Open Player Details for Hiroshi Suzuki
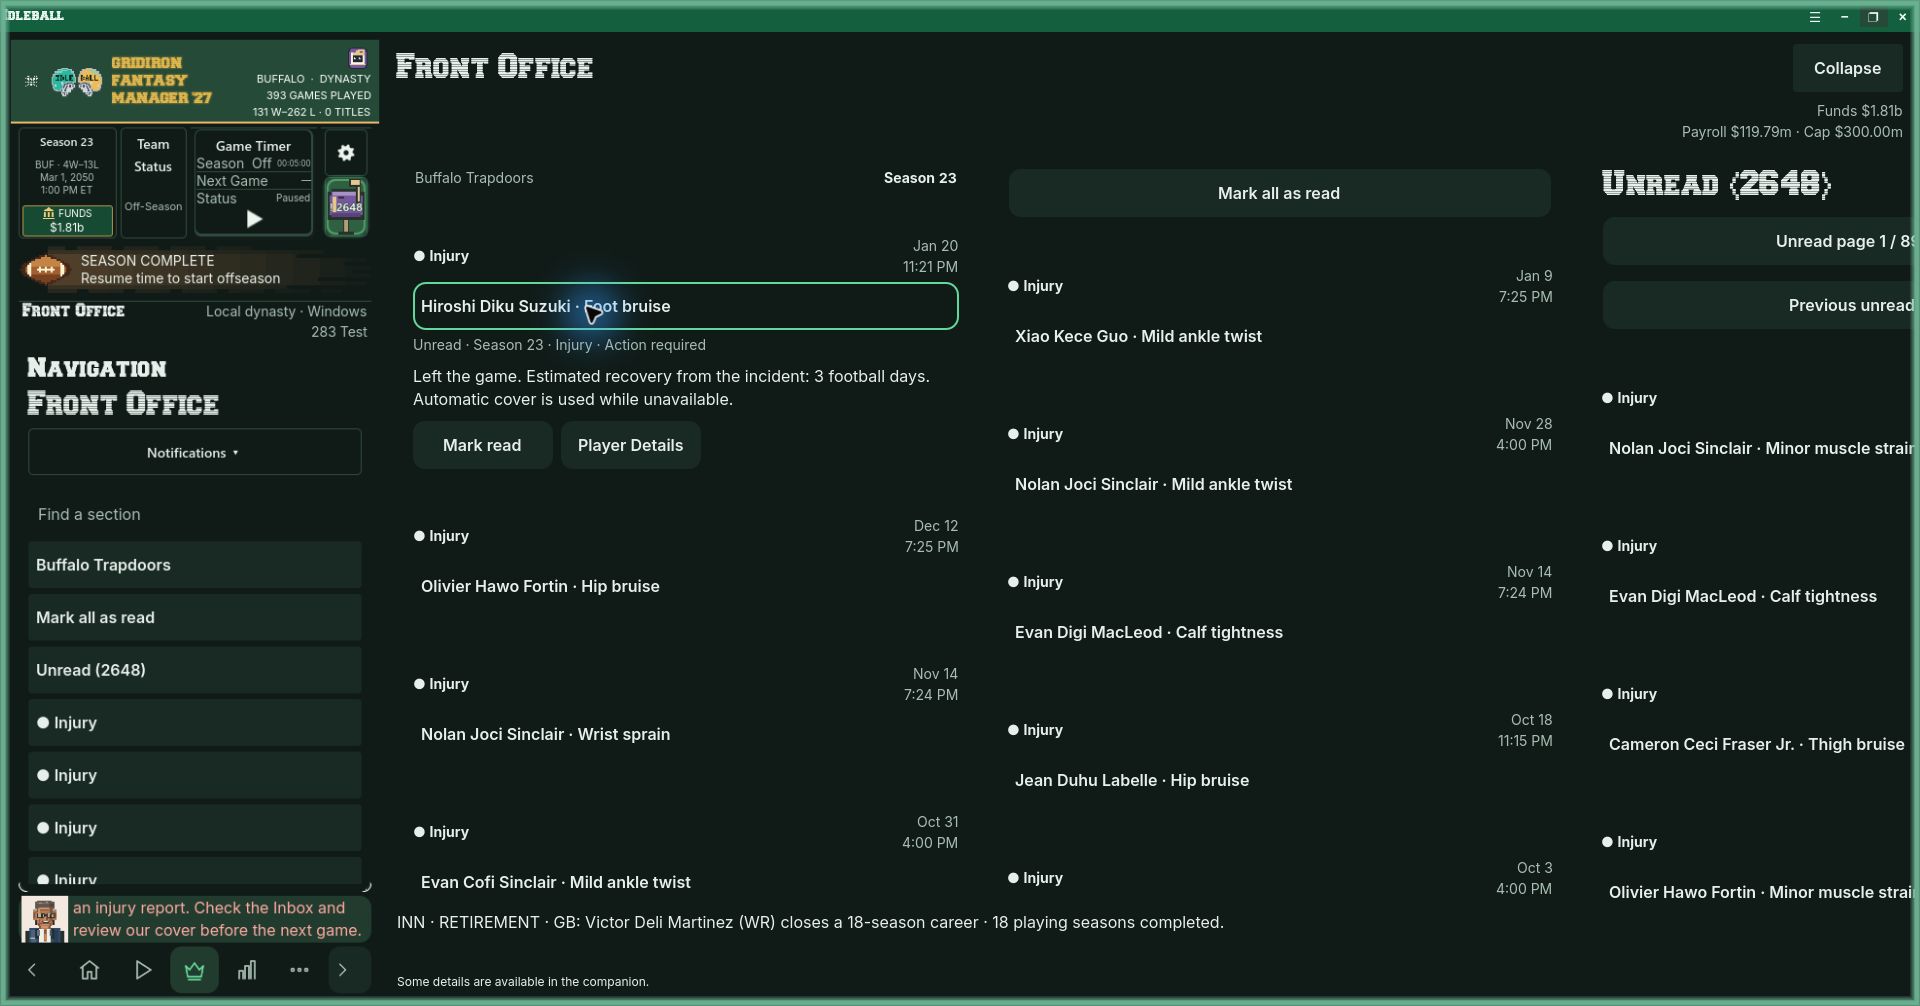This screenshot has width=1920, height=1006. [630, 445]
